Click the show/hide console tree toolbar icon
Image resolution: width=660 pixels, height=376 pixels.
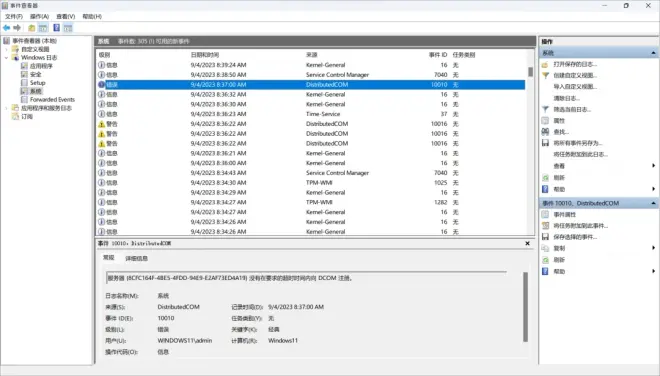43,28
